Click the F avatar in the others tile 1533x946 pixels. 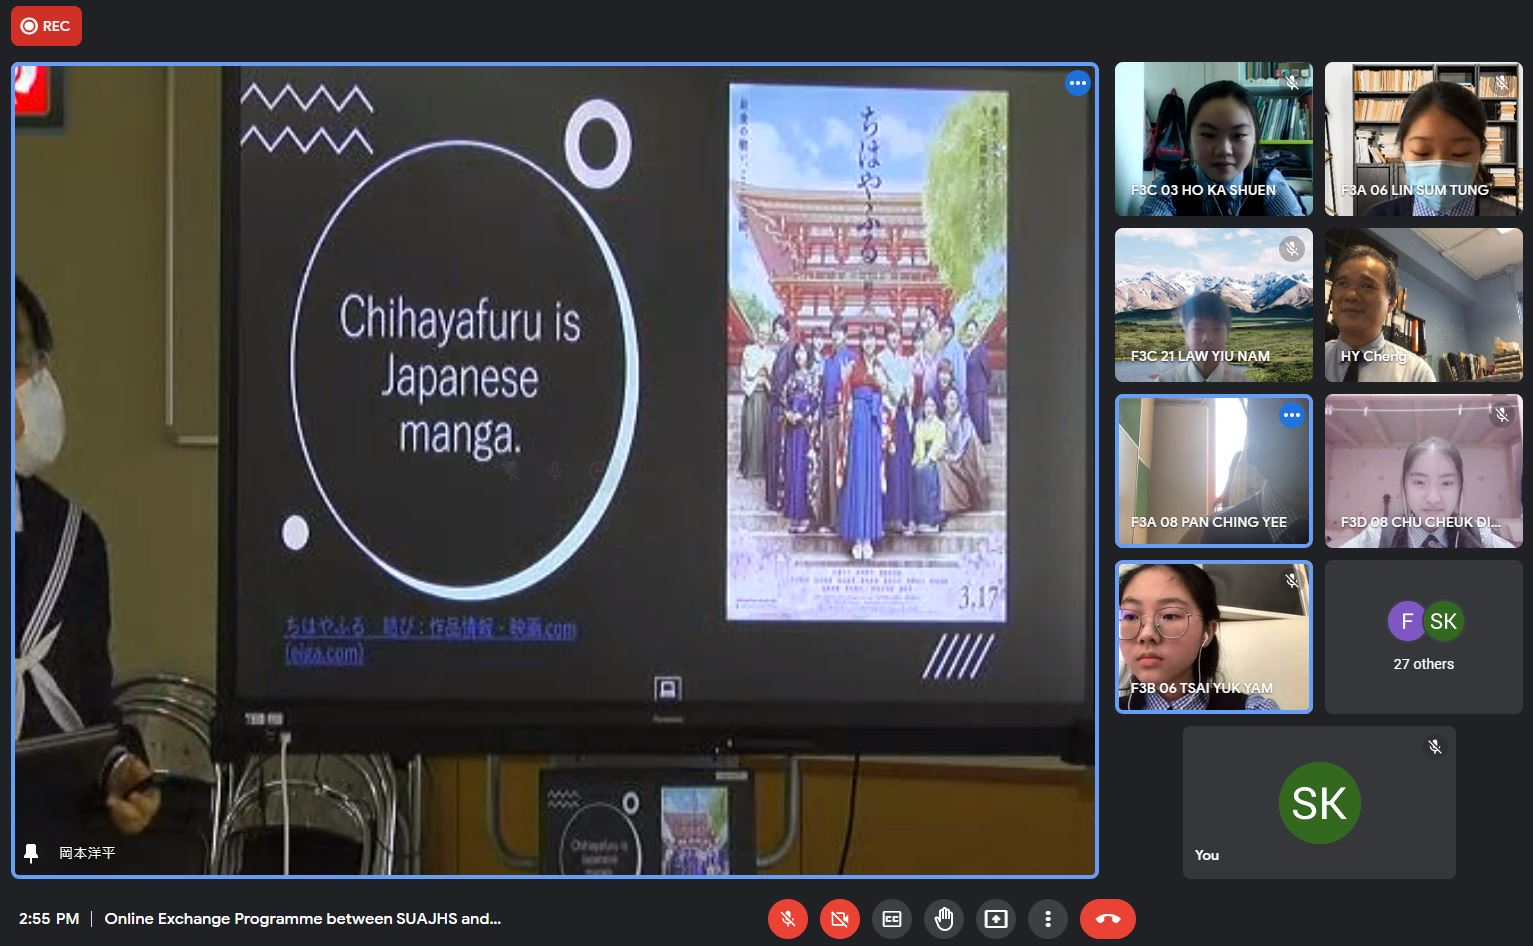(1407, 621)
